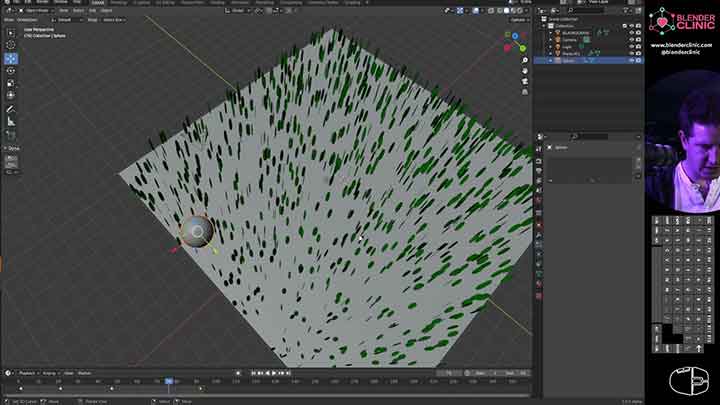Open the 3D viewport editor type icon
The width and height of the screenshot is (720, 405).
(x=9, y=11)
